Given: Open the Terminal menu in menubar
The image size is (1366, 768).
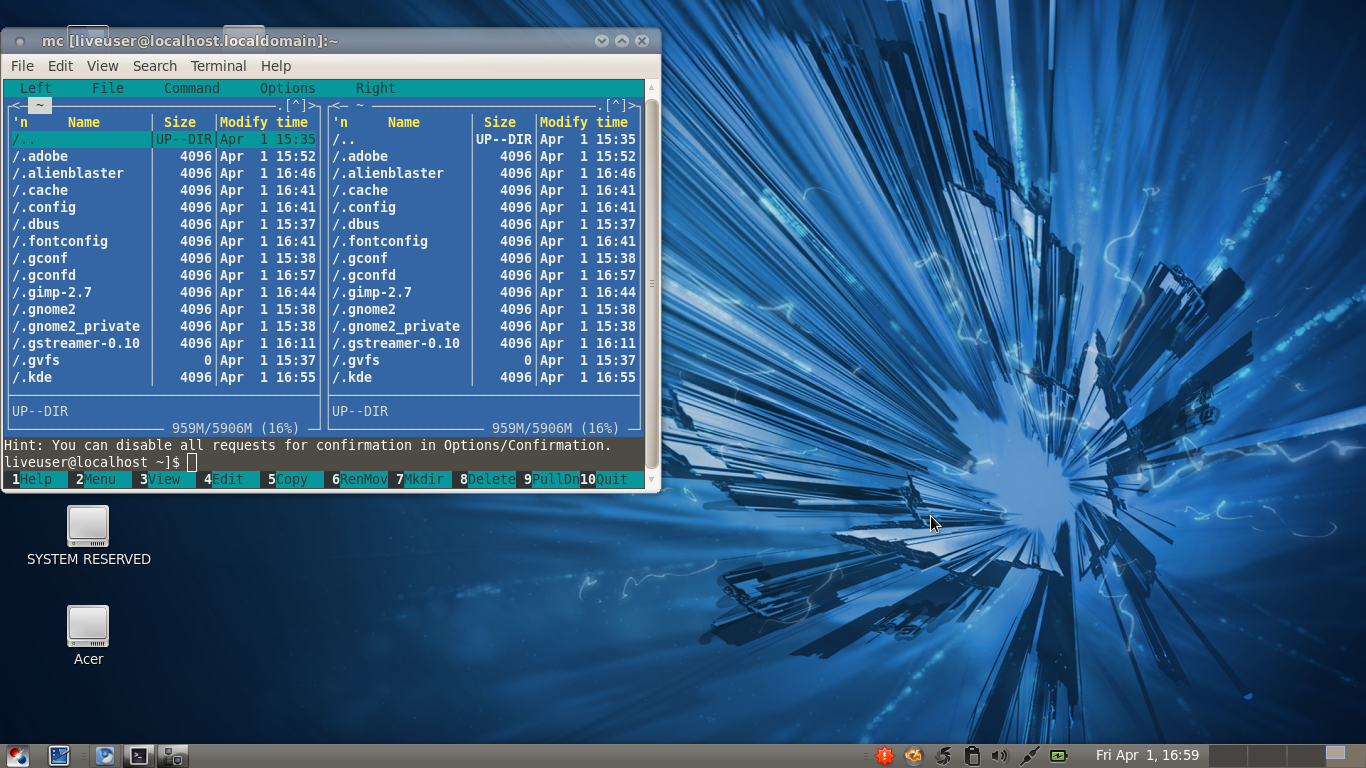Looking at the screenshot, I should point(218,66).
